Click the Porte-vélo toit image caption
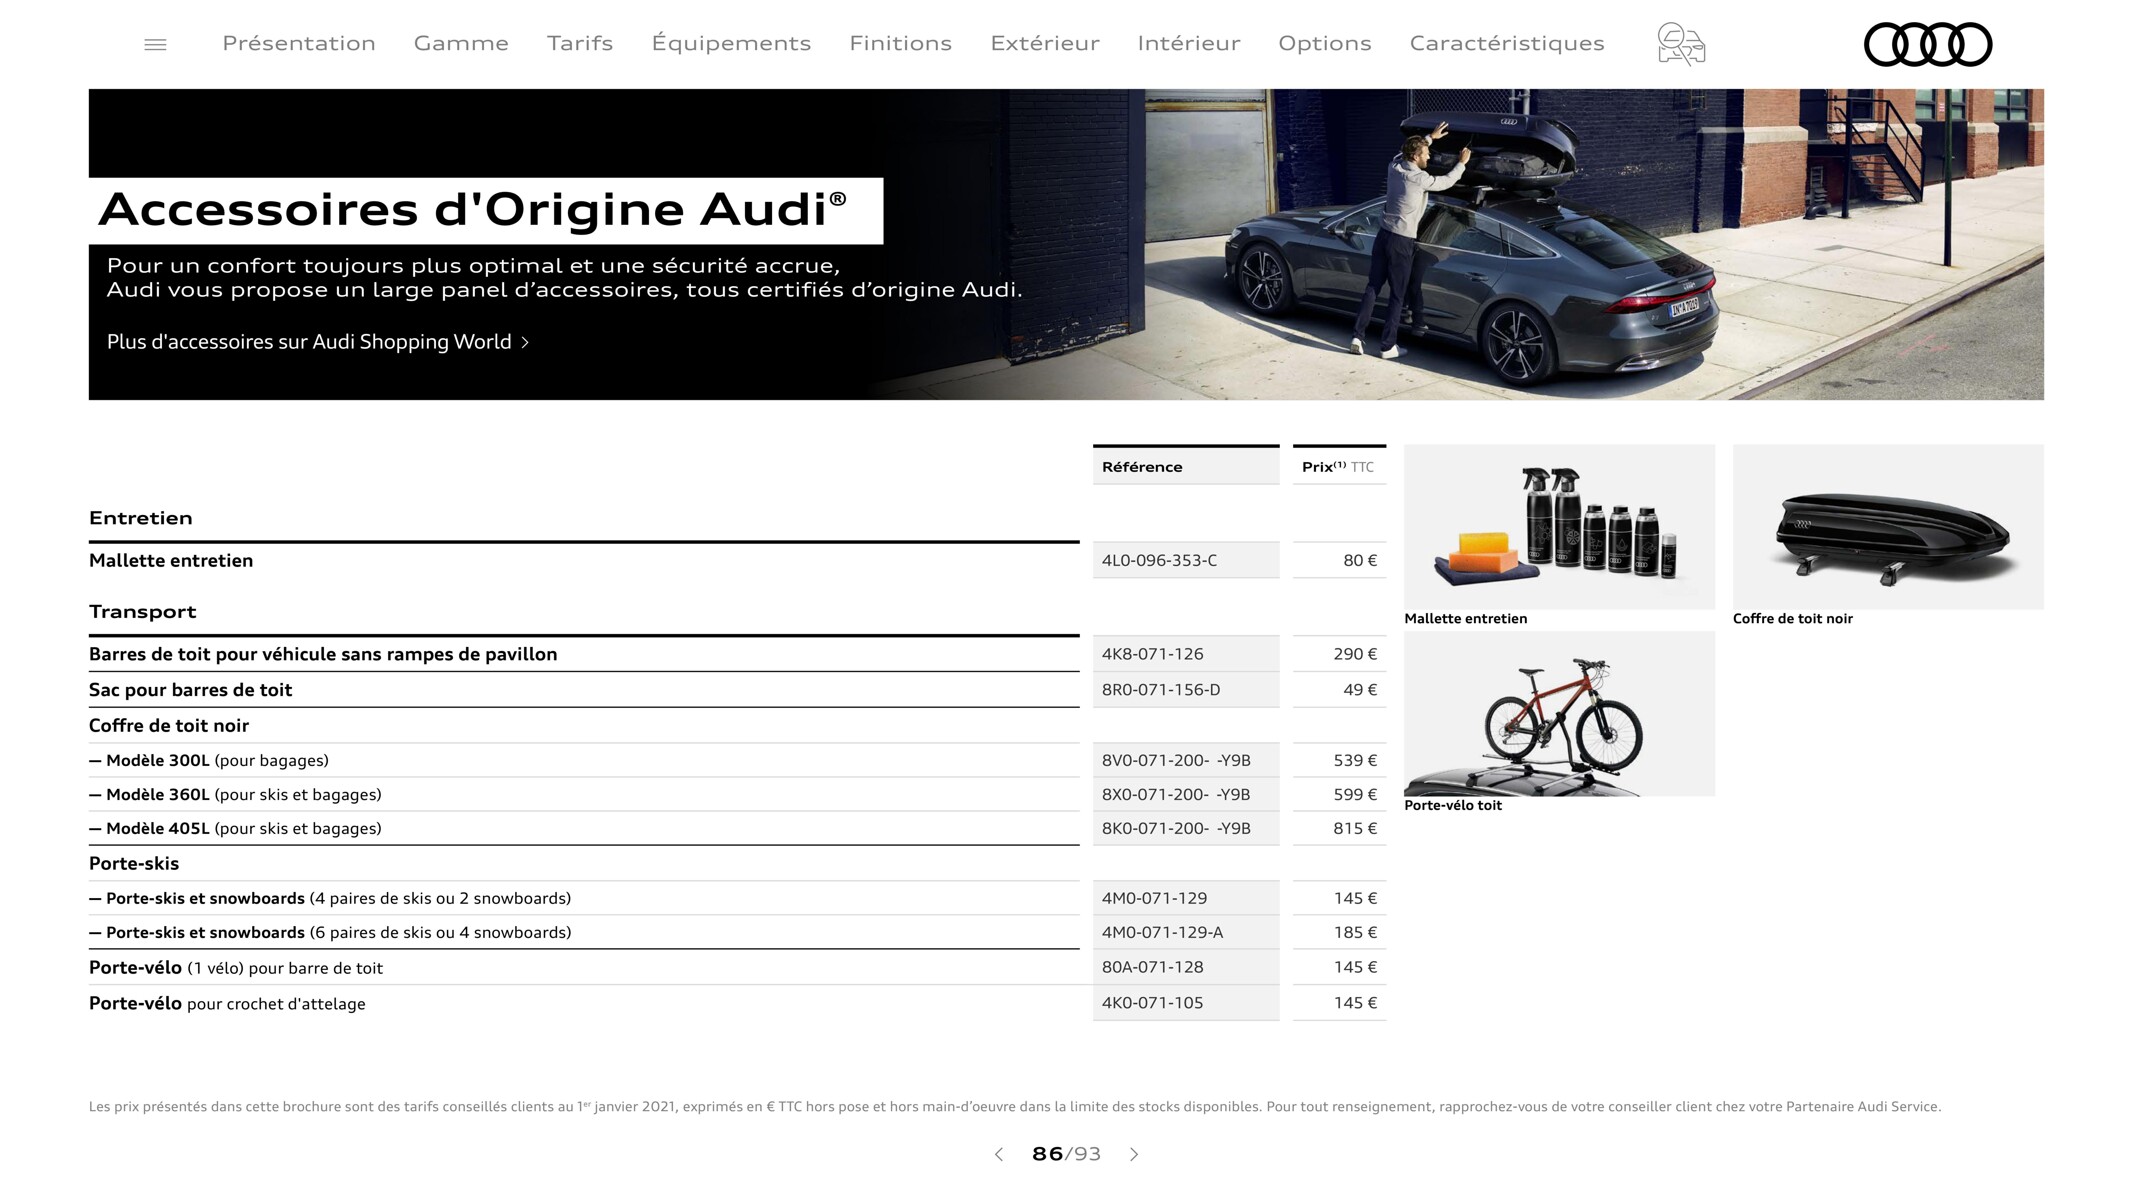The width and height of the screenshot is (2133, 1200). [x=1453, y=805]
